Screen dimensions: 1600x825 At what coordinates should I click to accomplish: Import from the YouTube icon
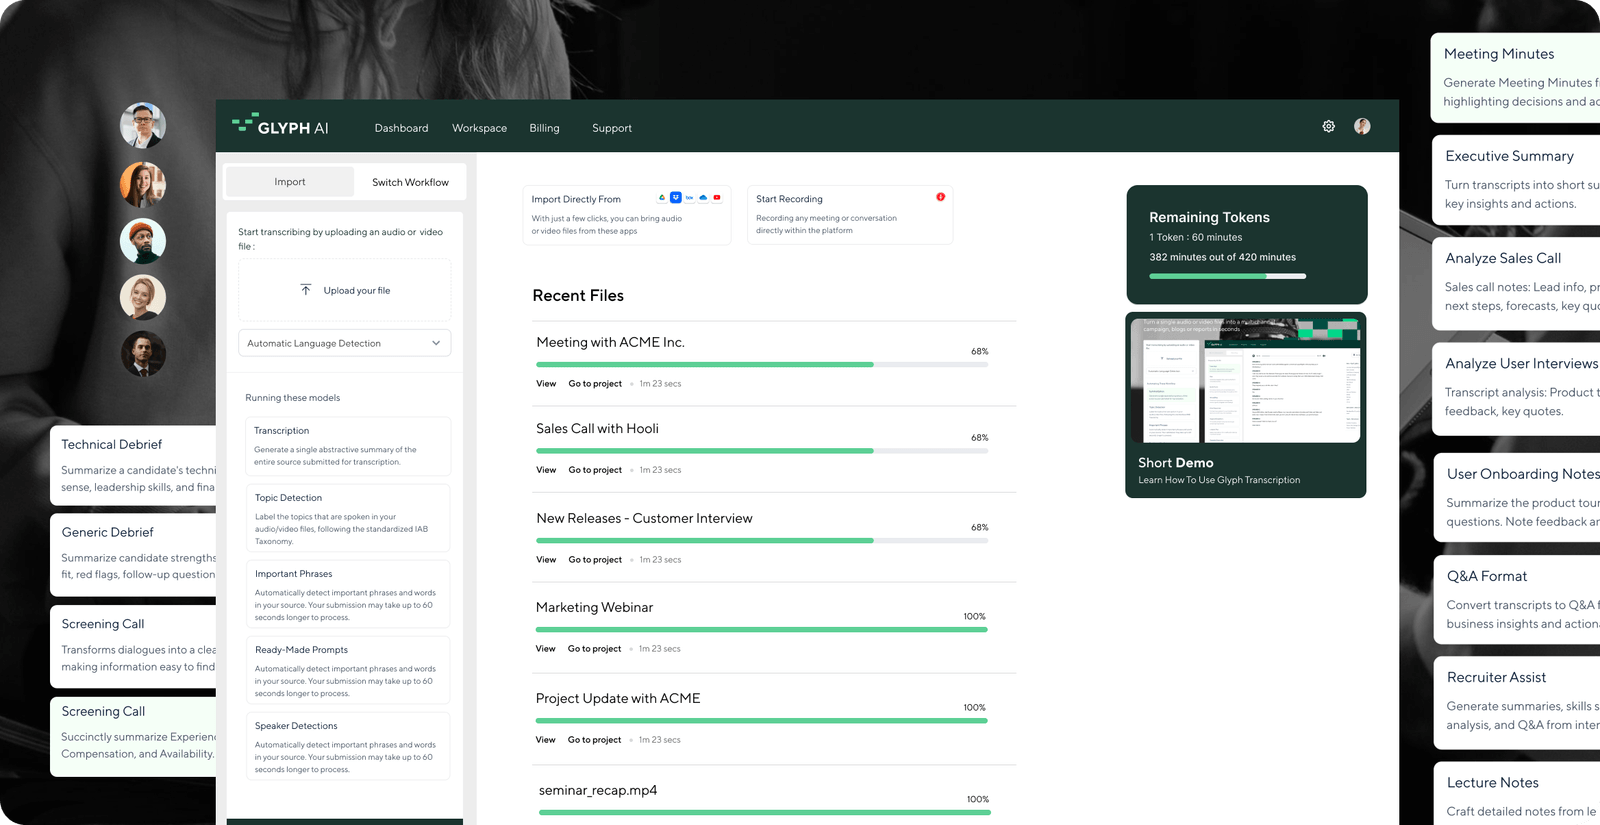717,198
